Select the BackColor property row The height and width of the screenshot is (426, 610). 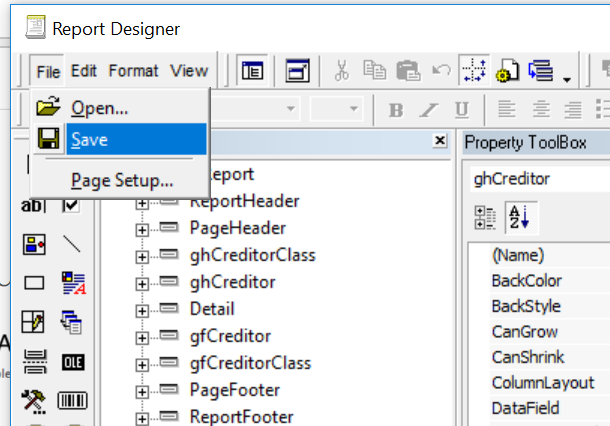click(x=526, y=281)
